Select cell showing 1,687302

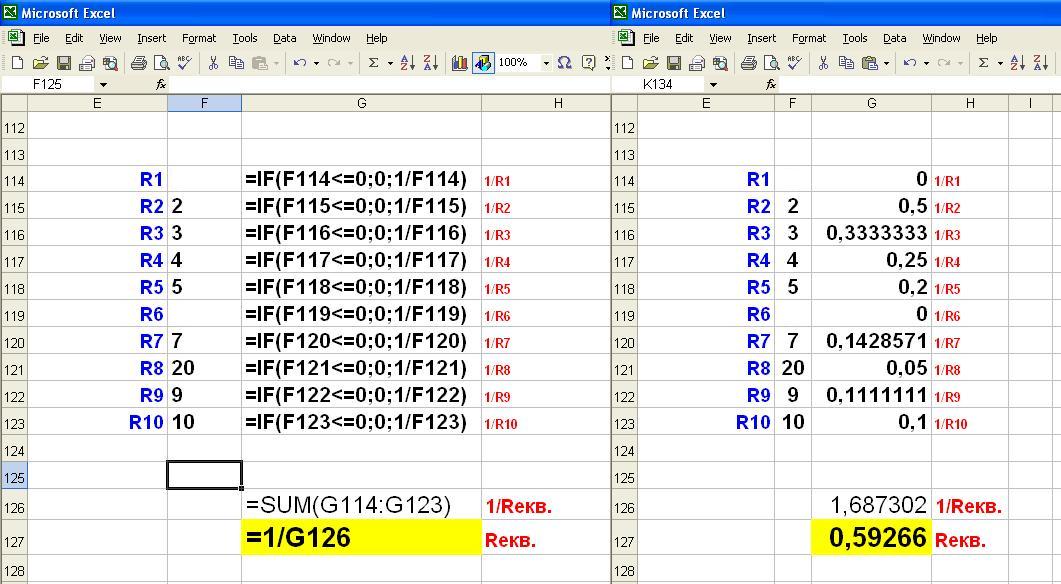point(872,505)
